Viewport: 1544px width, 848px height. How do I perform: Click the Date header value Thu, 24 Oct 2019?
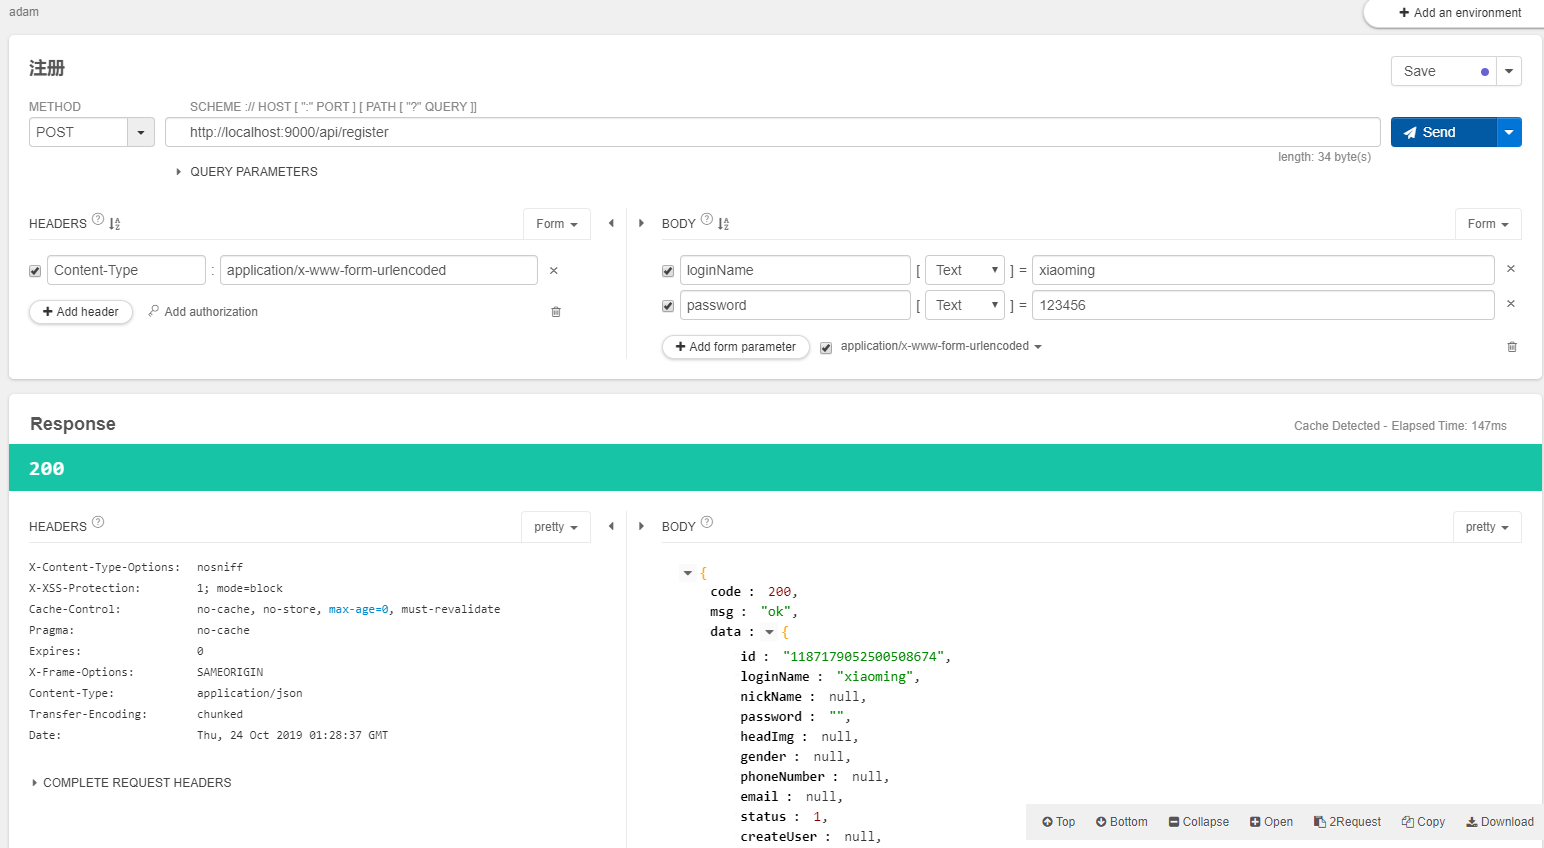293,735
